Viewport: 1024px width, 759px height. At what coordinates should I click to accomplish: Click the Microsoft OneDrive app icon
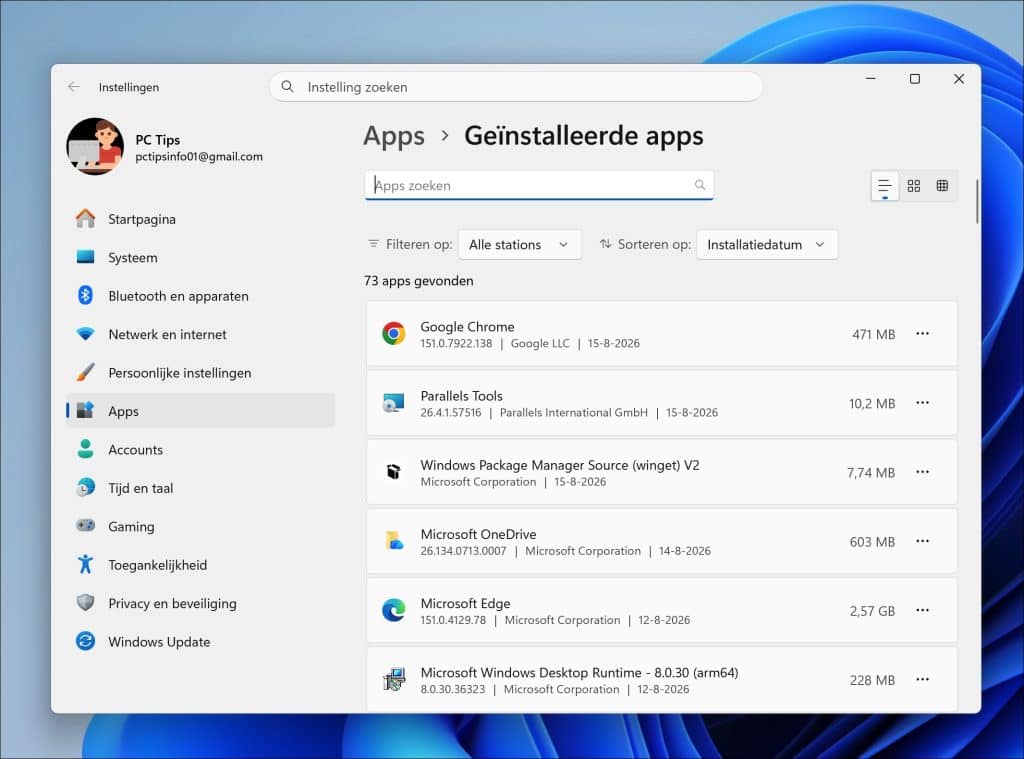pos(394,541)
